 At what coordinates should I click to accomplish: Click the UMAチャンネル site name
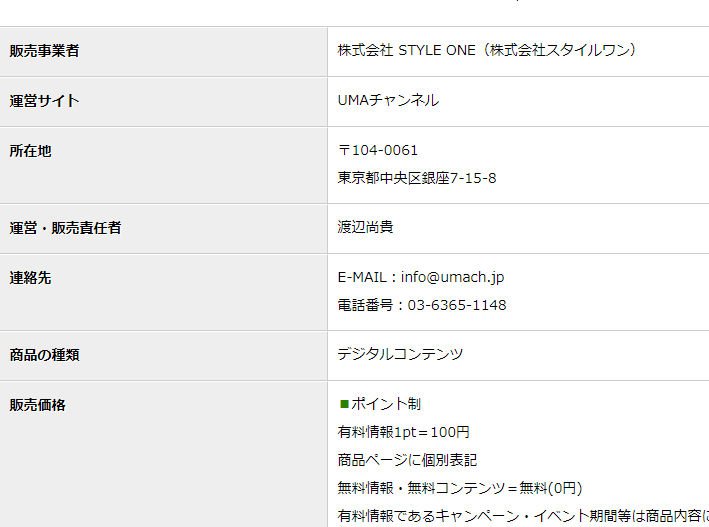[x=388, y=100]
